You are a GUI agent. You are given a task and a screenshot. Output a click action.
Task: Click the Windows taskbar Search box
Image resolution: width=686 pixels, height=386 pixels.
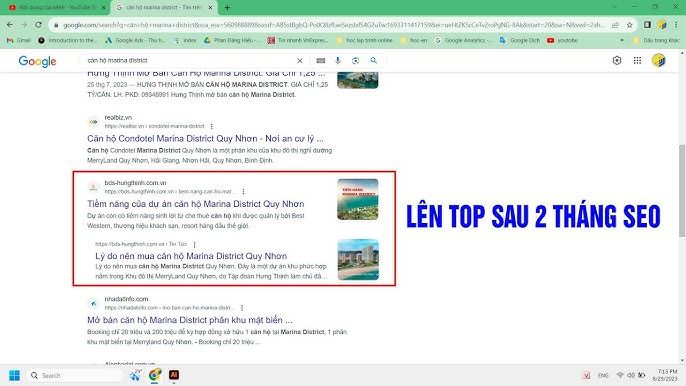75,375
